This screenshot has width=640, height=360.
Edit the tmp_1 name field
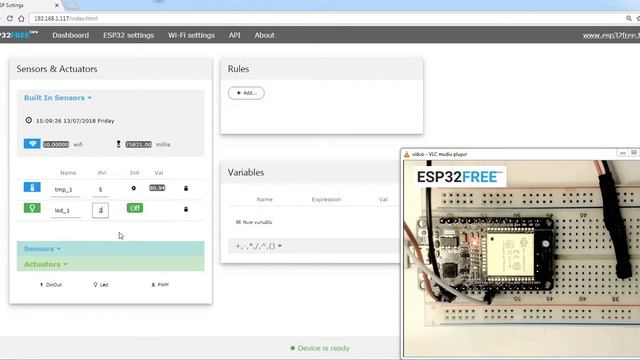coord(65,189)
